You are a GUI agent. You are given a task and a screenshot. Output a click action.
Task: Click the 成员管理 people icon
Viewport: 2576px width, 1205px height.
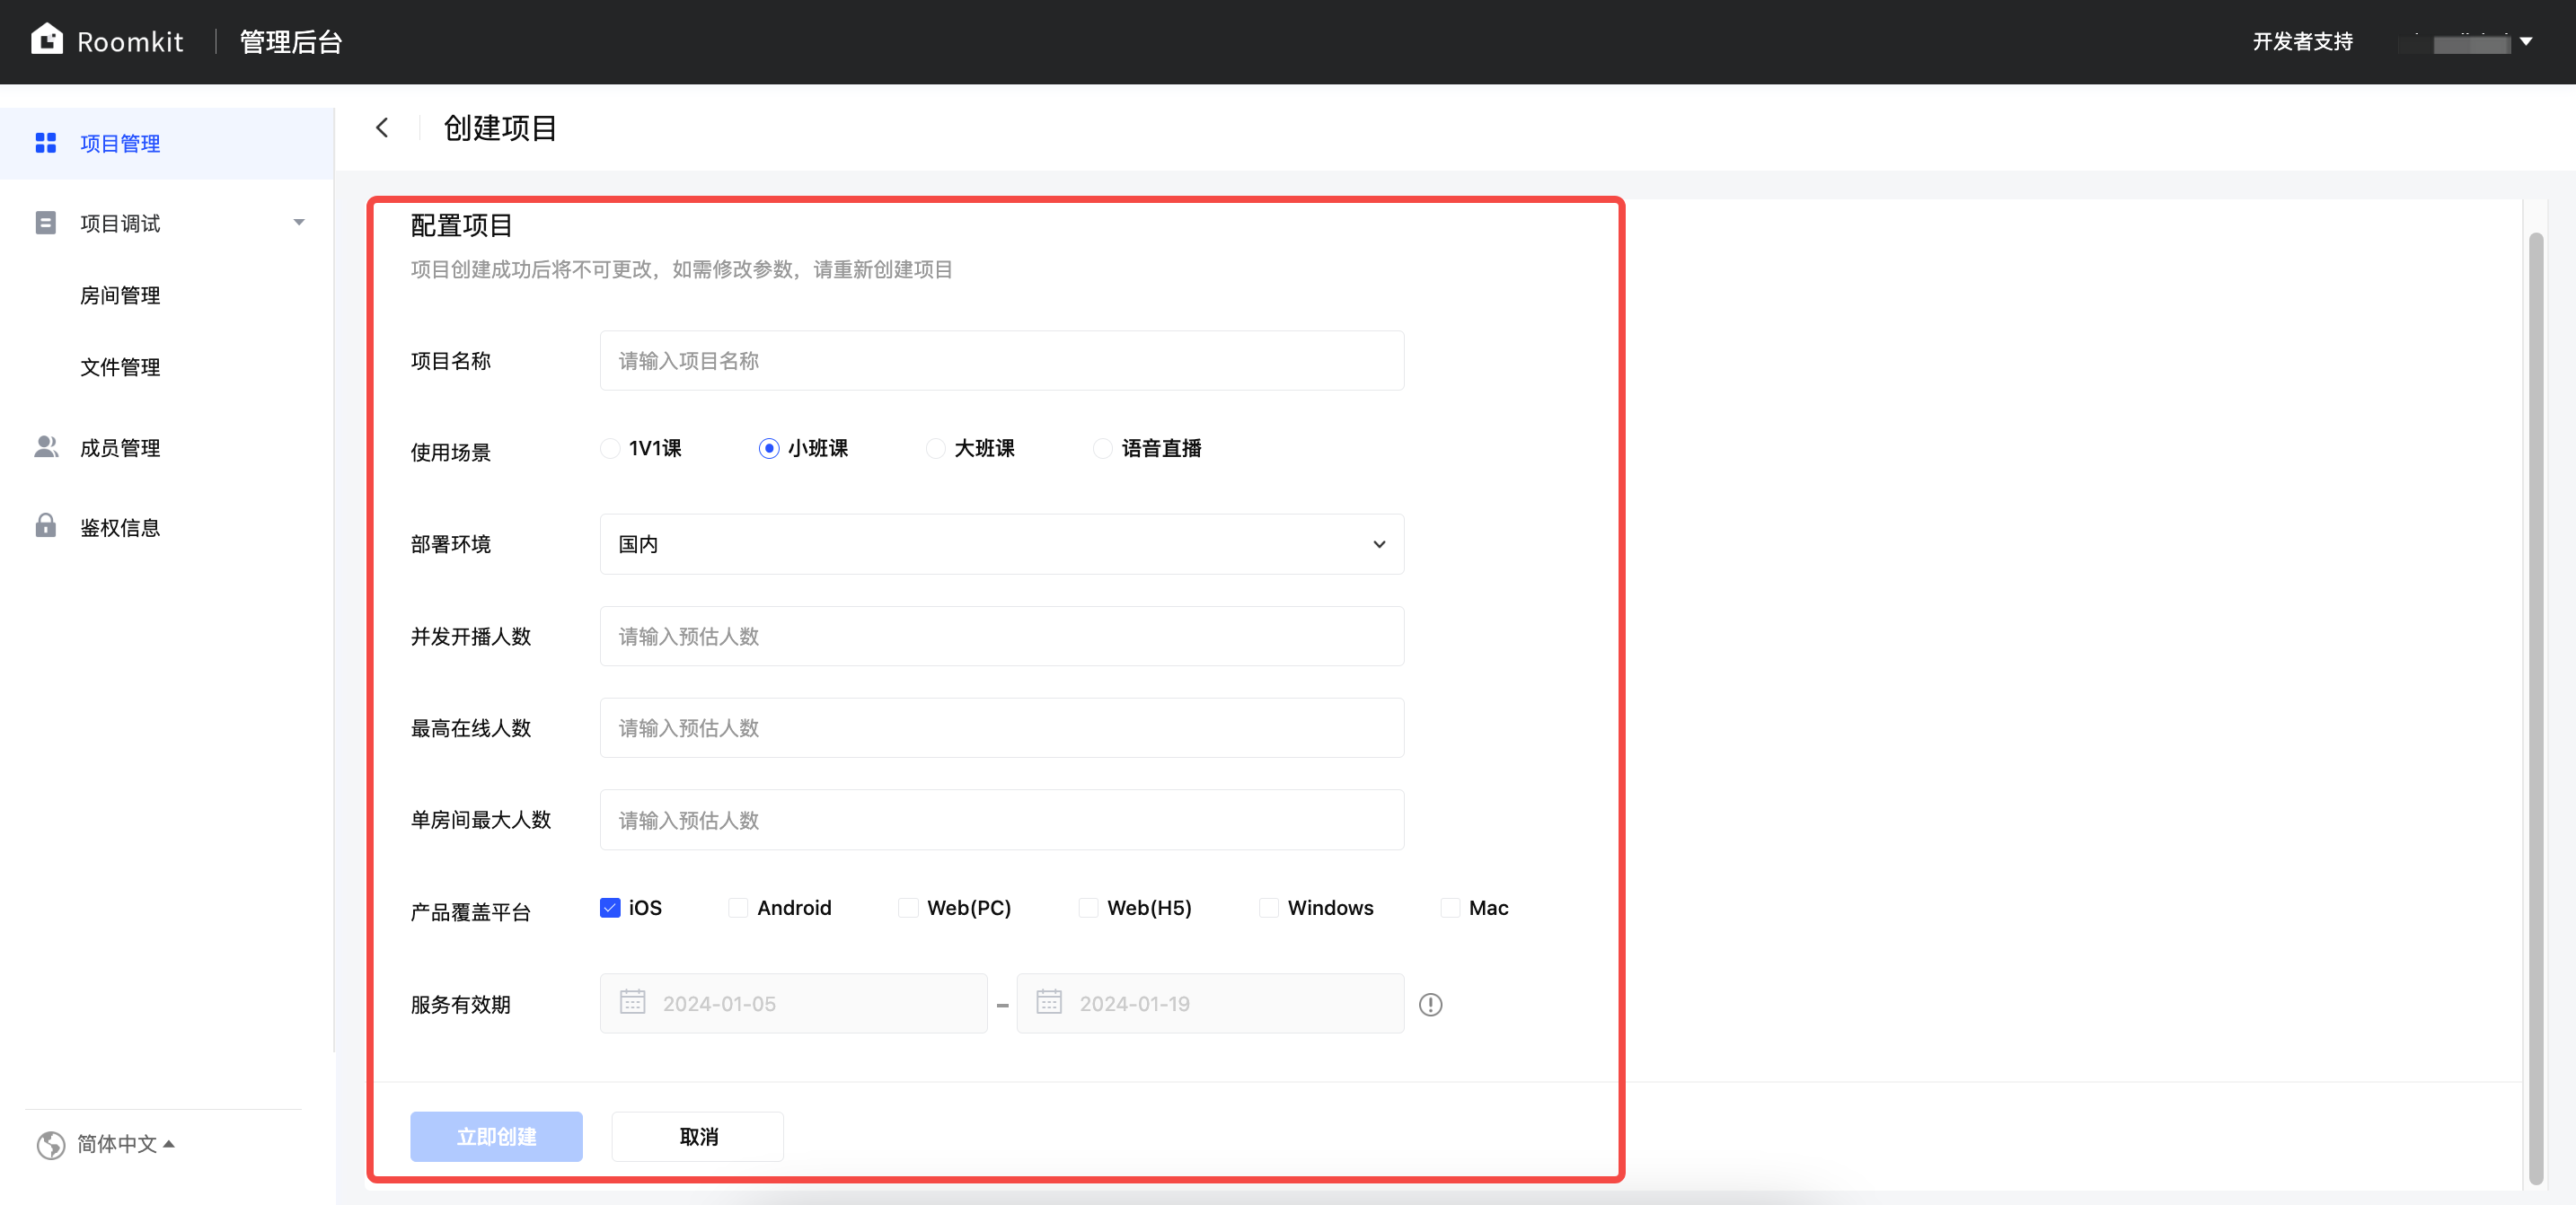[x=46, y=447]
